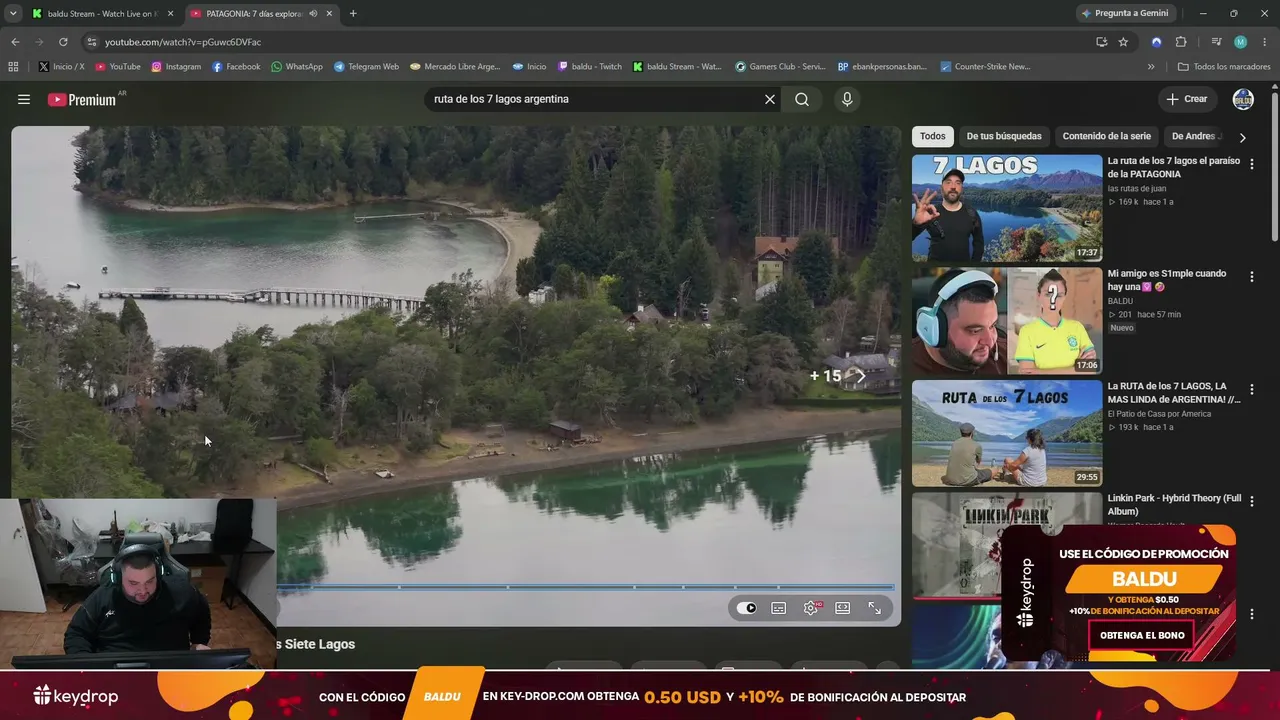Bookmark this page with the star icon

coord(1123,42)
